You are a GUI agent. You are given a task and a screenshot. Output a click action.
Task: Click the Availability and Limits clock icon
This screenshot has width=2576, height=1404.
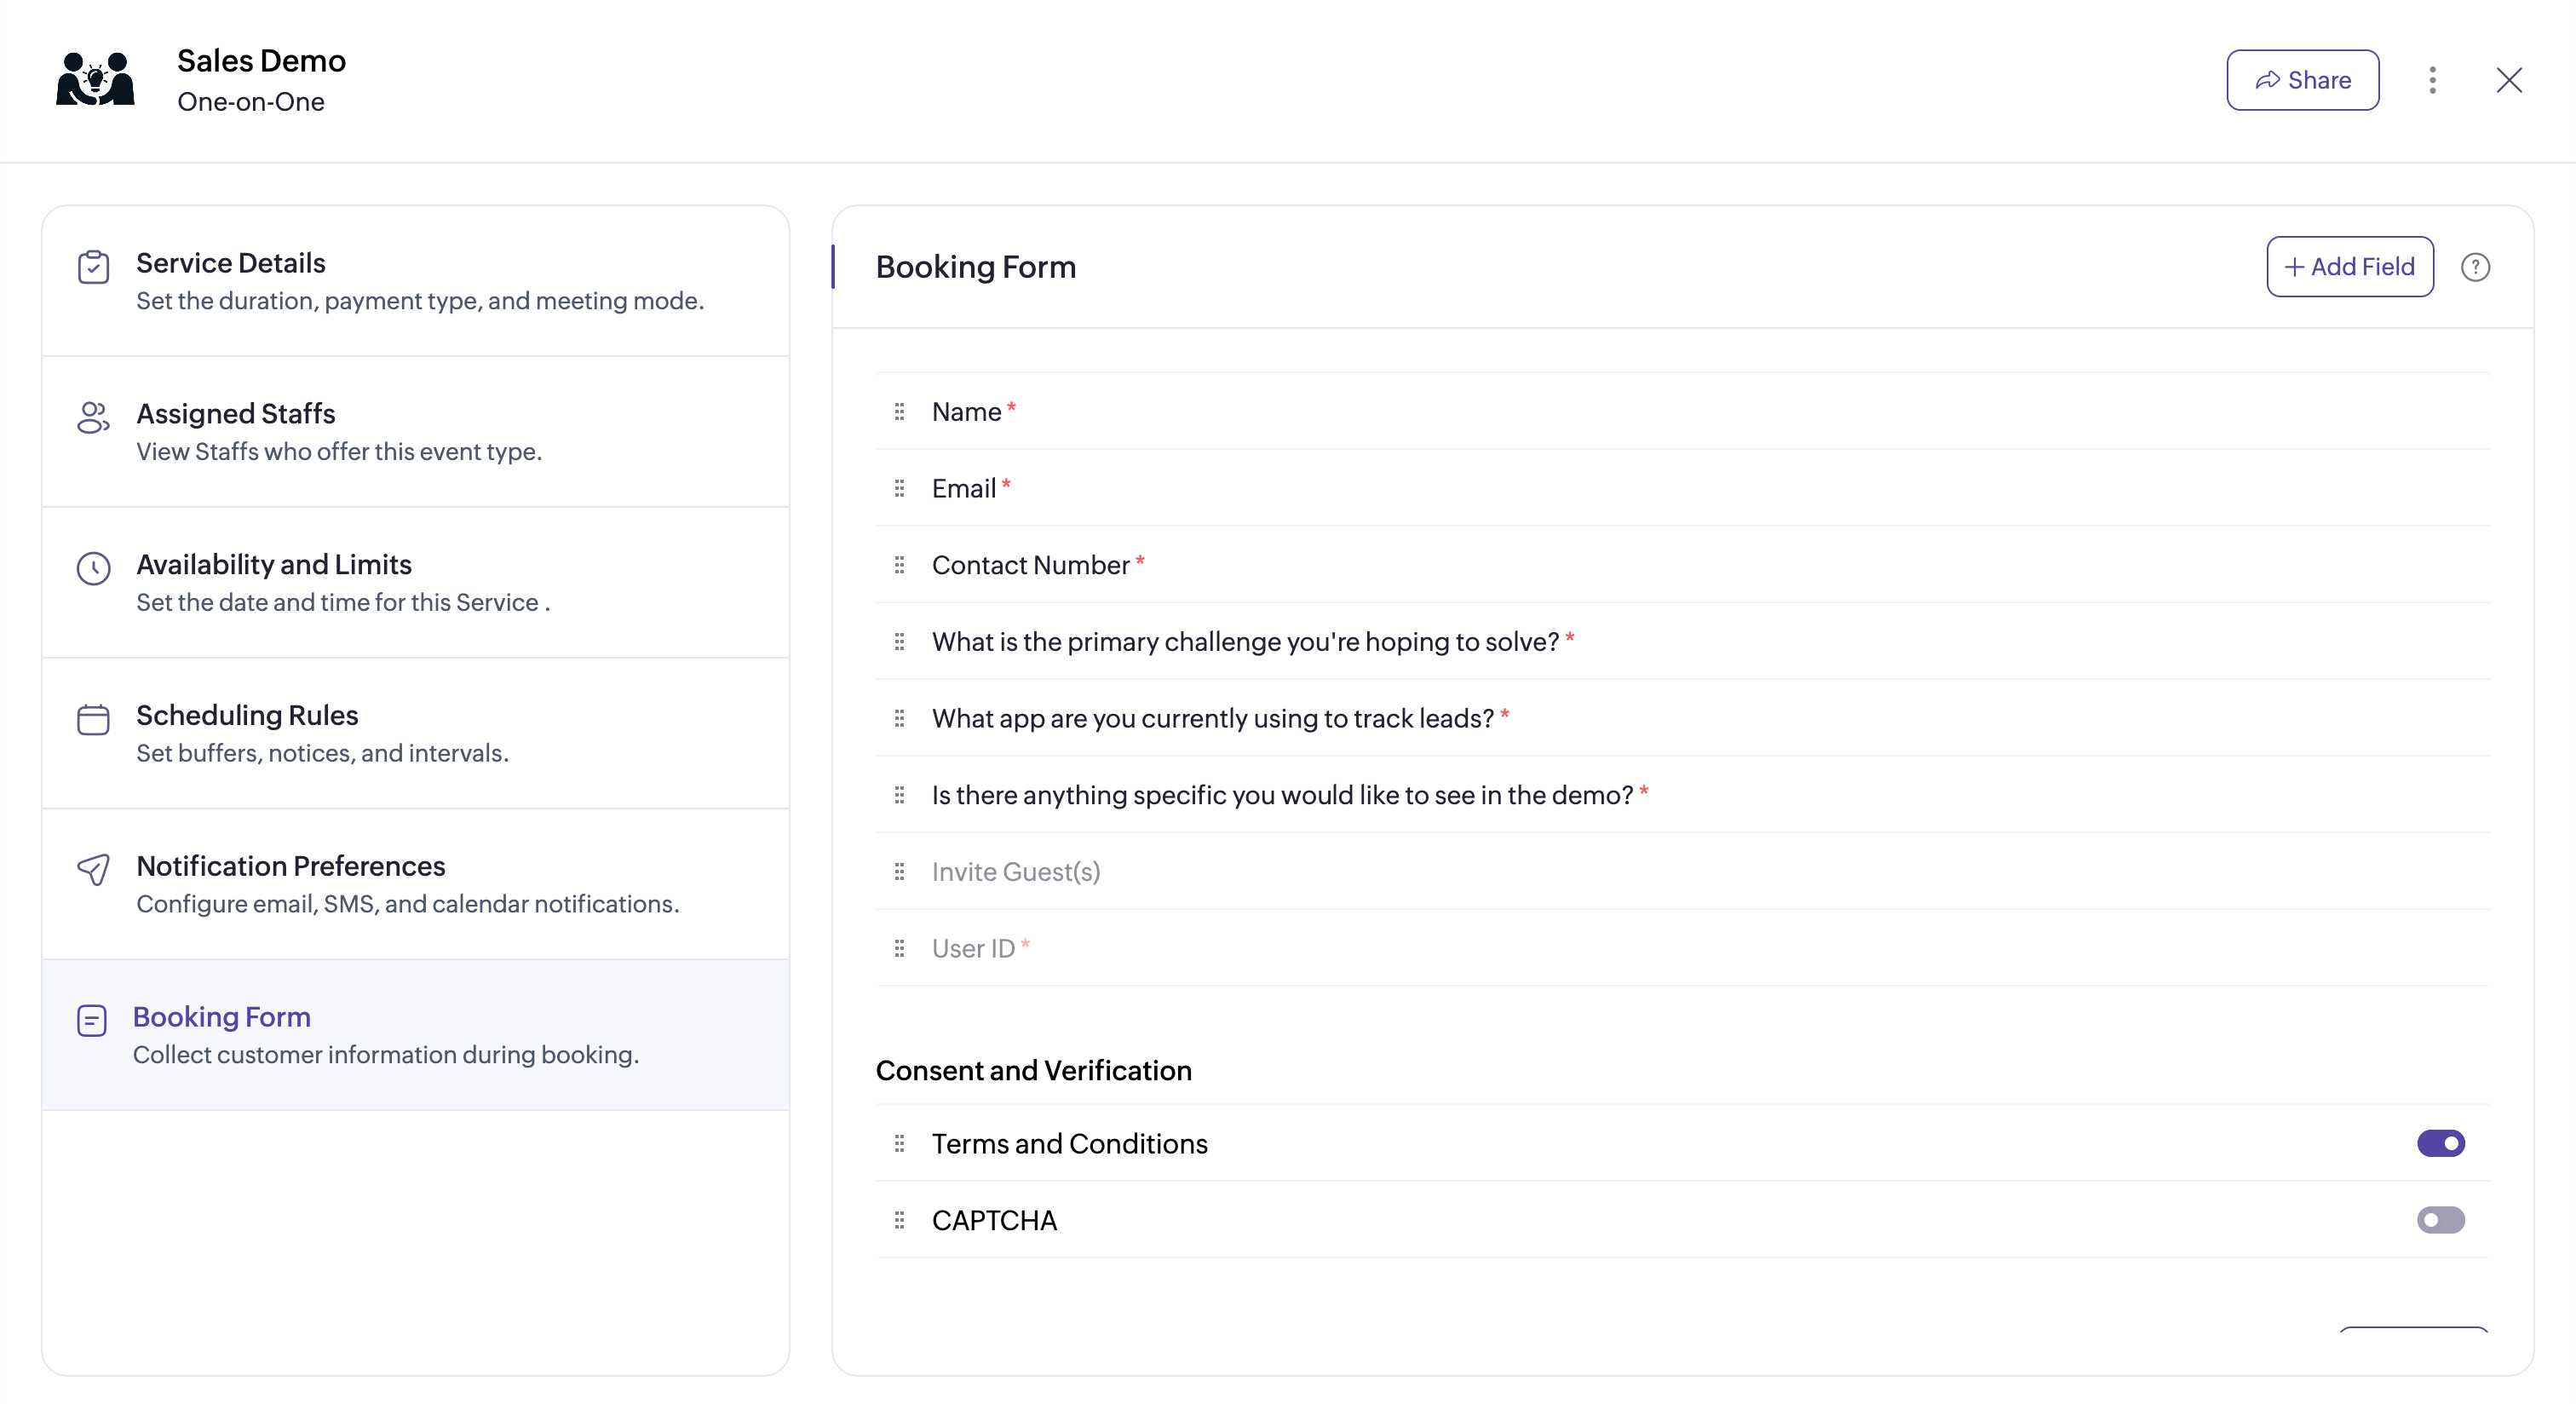[x=93, y=568]
